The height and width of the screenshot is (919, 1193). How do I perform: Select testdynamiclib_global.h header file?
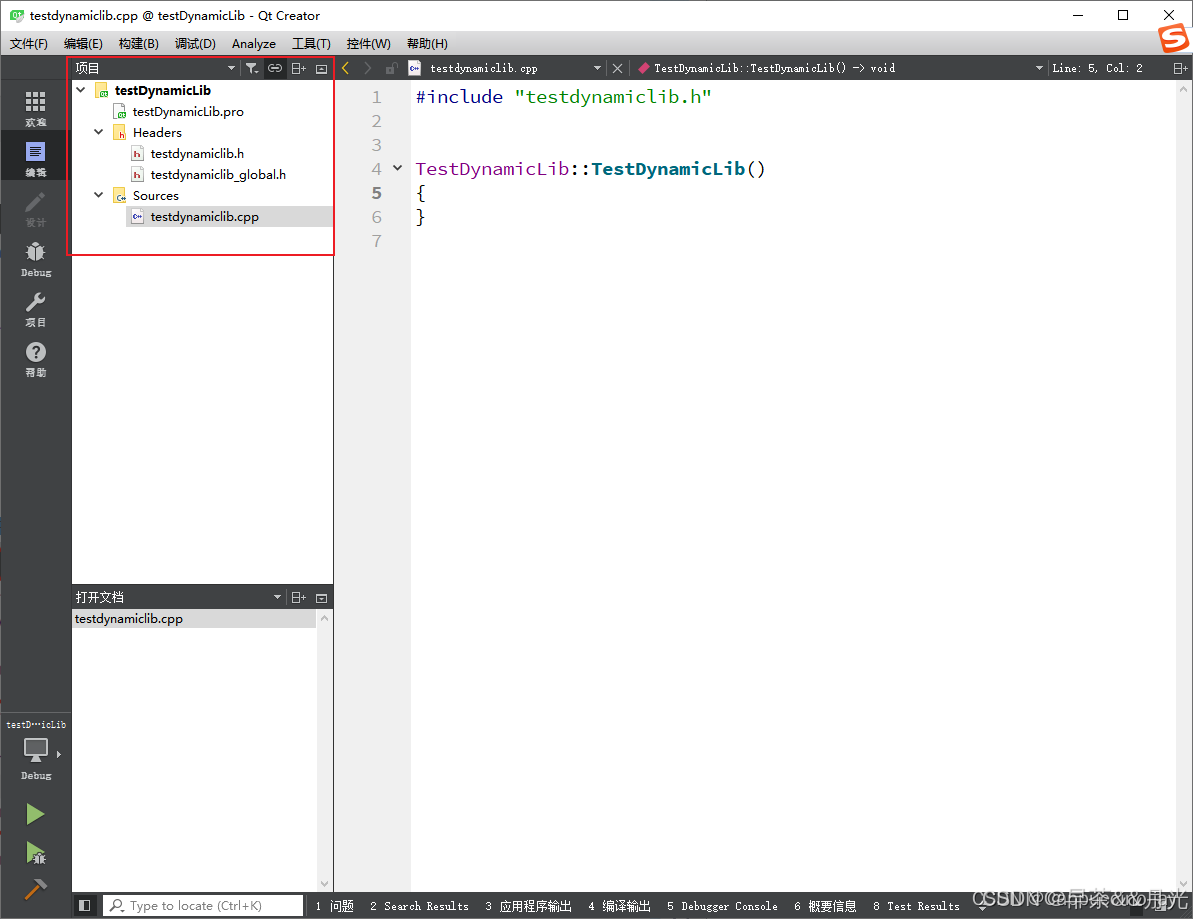point(218,174)
